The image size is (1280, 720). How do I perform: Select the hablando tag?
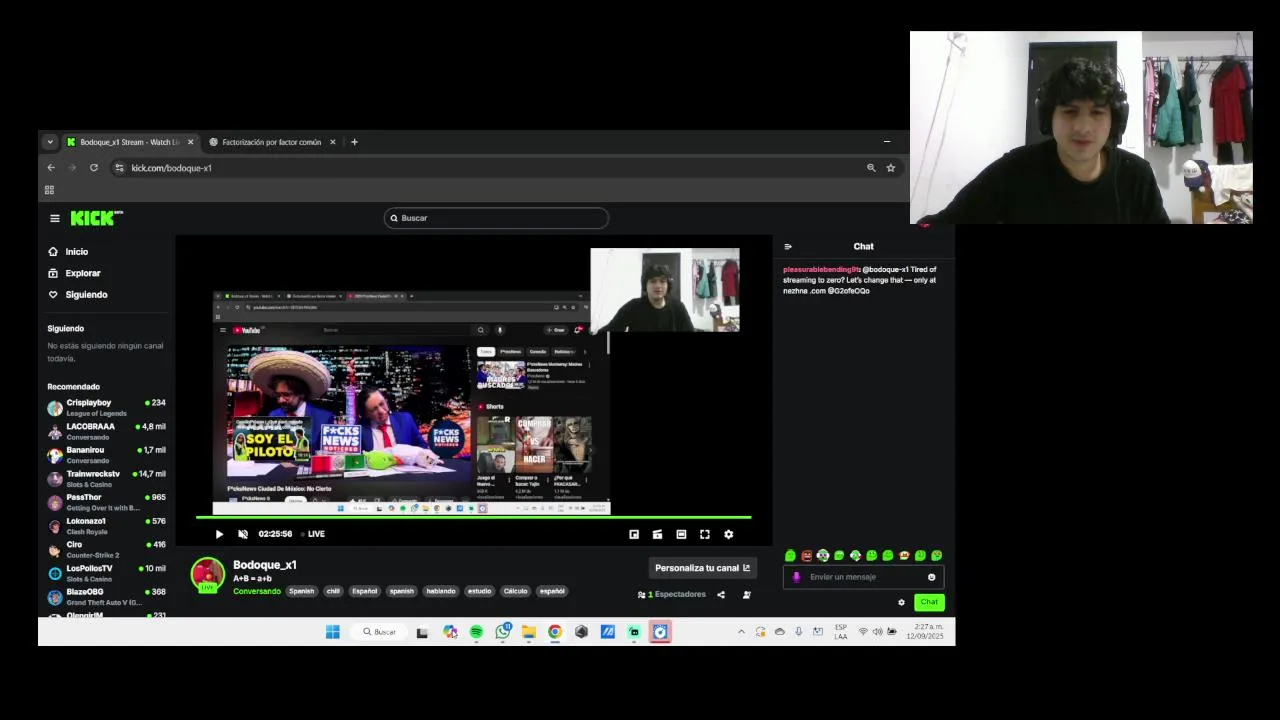pyautogui.click(x=440, y=591)
